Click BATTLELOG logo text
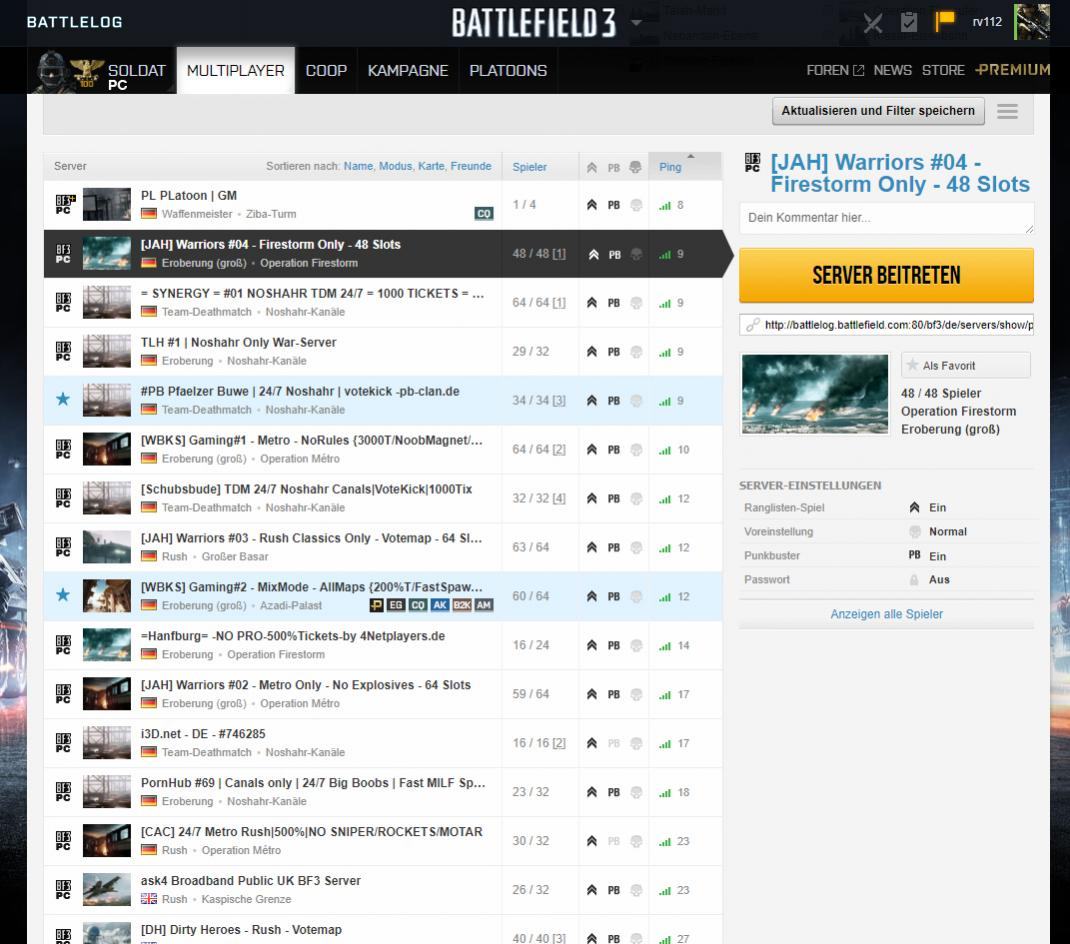This screenshot has height=944, width=1070. pyautogui.click(x=74, y=22)
